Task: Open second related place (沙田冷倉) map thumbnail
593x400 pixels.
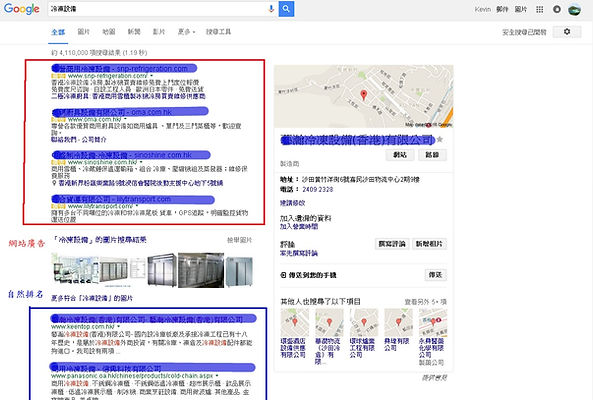Action: coord(329,322)
